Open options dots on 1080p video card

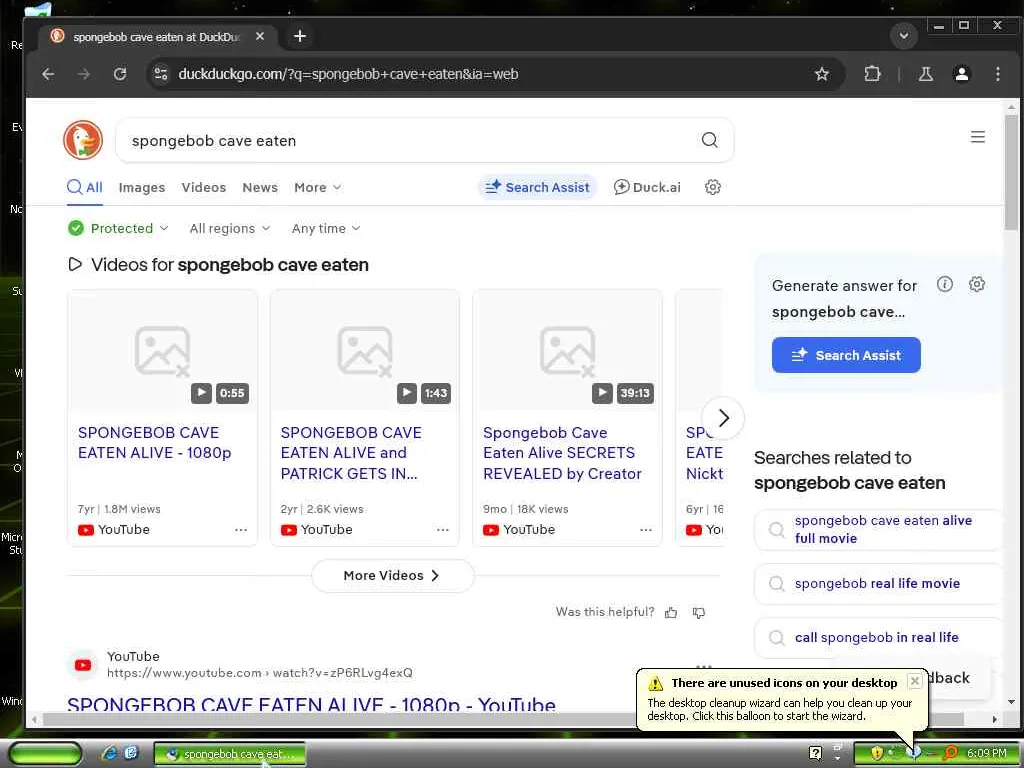pos(241,530)
